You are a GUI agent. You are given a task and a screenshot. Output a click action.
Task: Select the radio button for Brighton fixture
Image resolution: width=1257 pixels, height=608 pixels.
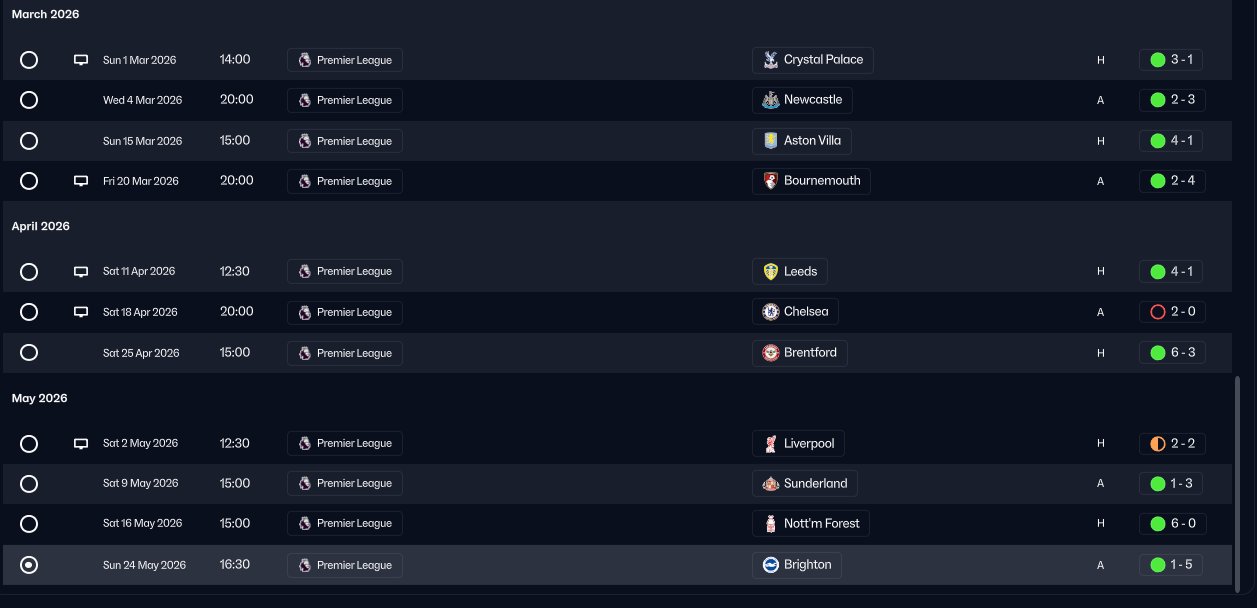click(x=29, y=565)
